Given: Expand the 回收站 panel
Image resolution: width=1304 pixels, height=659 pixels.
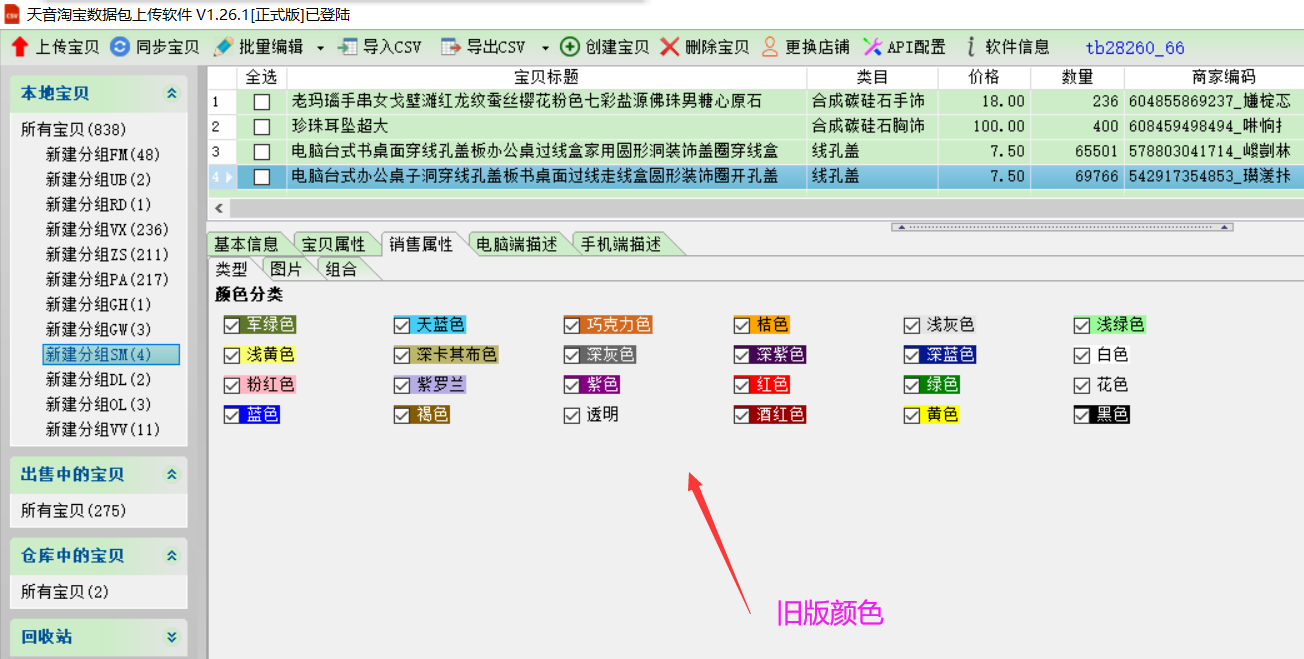Looking at the screenshot, I should pos(171,637).
